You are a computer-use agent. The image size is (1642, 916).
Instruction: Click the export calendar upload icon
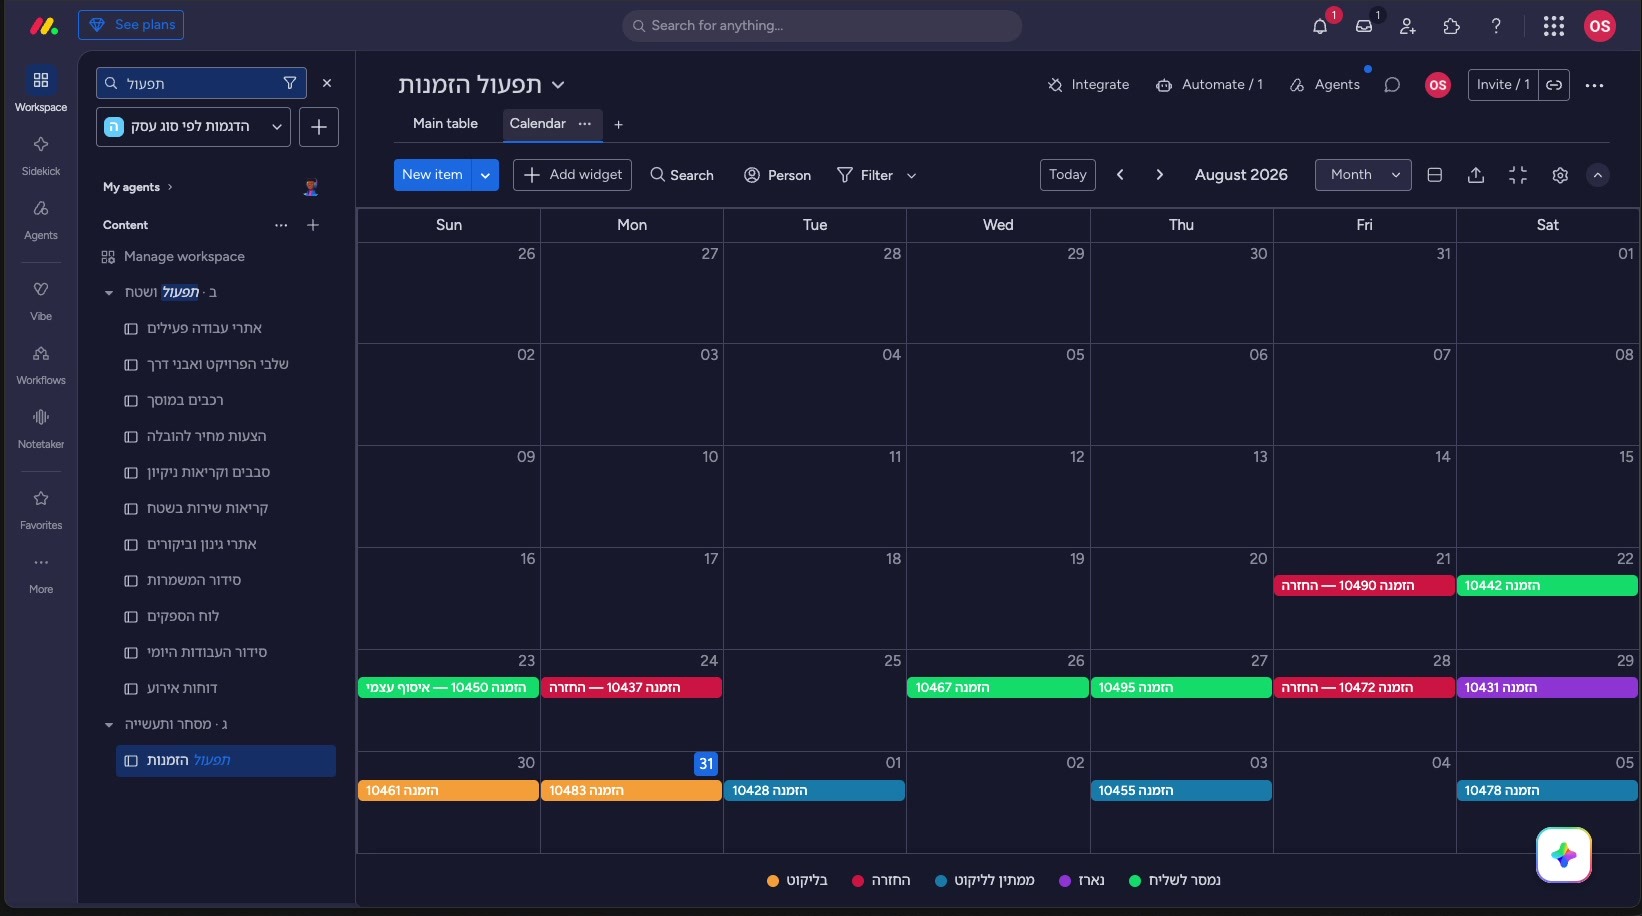click(1476, 175)
